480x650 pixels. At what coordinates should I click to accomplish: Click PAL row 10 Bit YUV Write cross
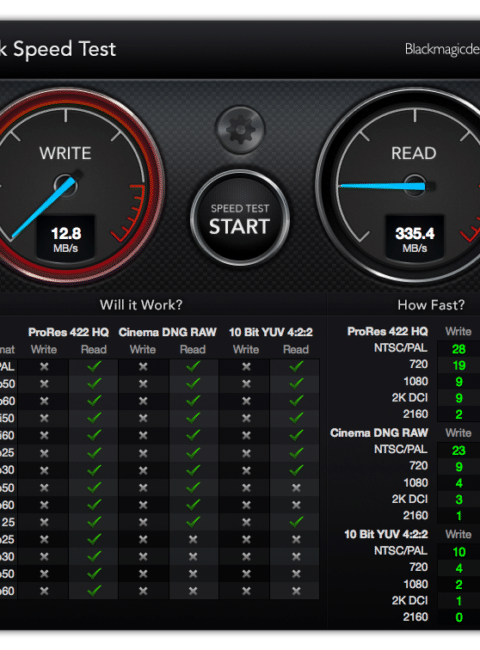[x=246, y=367]
